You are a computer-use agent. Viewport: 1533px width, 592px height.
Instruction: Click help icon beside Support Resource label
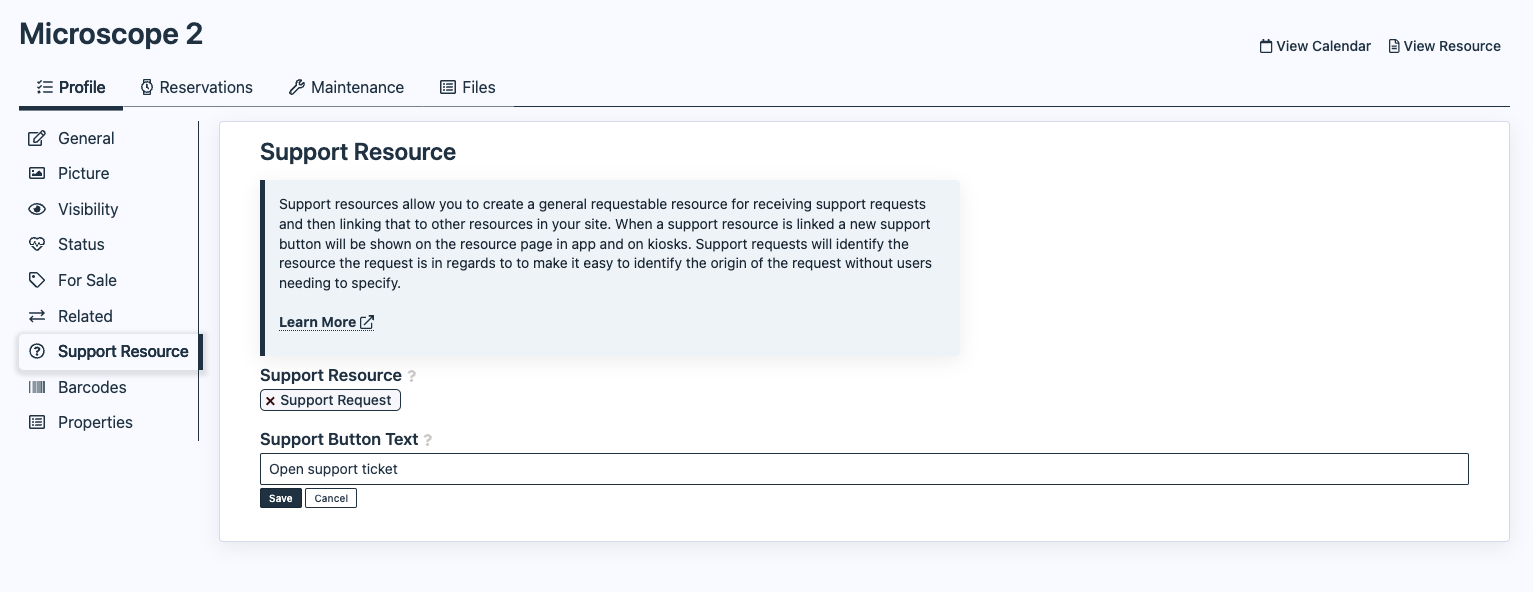[412, 376]
